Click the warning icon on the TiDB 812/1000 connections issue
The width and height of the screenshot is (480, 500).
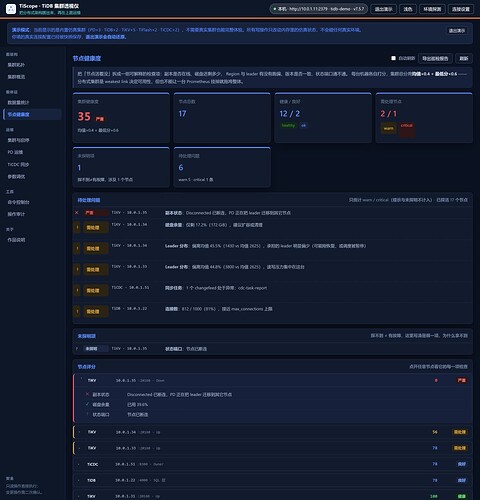click(x=77, y=311)
